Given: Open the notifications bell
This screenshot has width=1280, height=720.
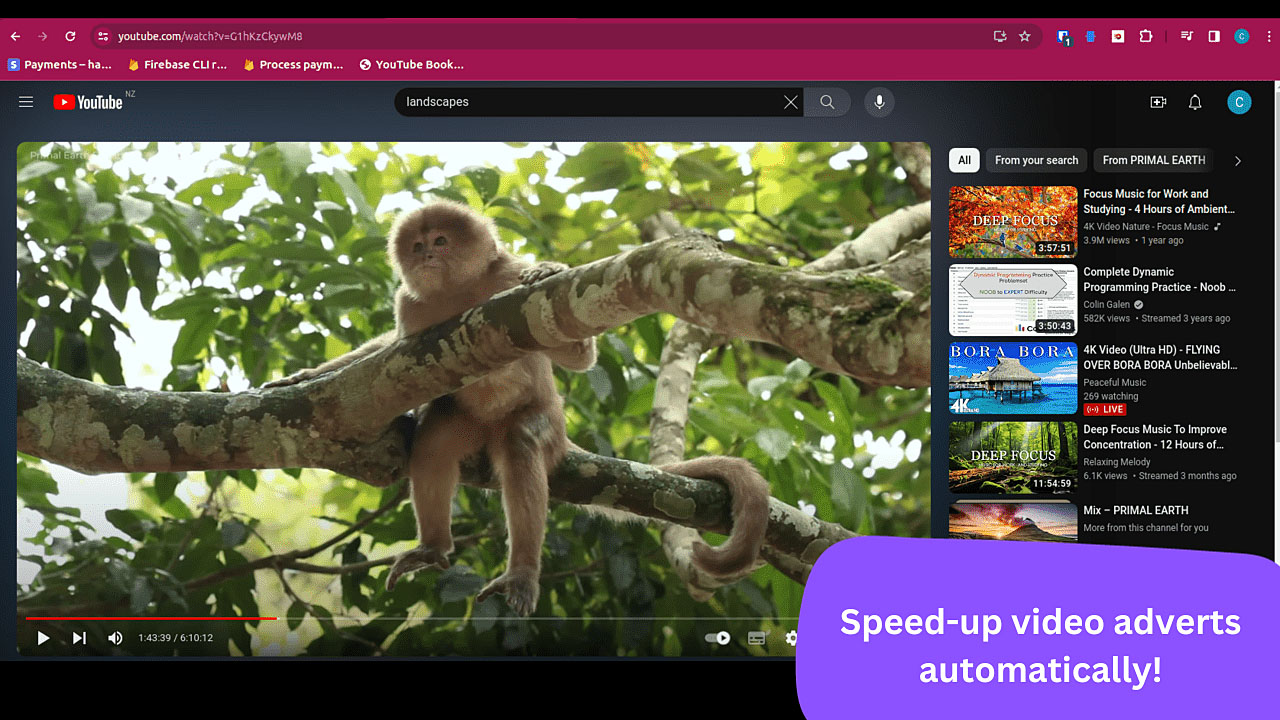Looking at the screenshot, I should (1195, 102).
